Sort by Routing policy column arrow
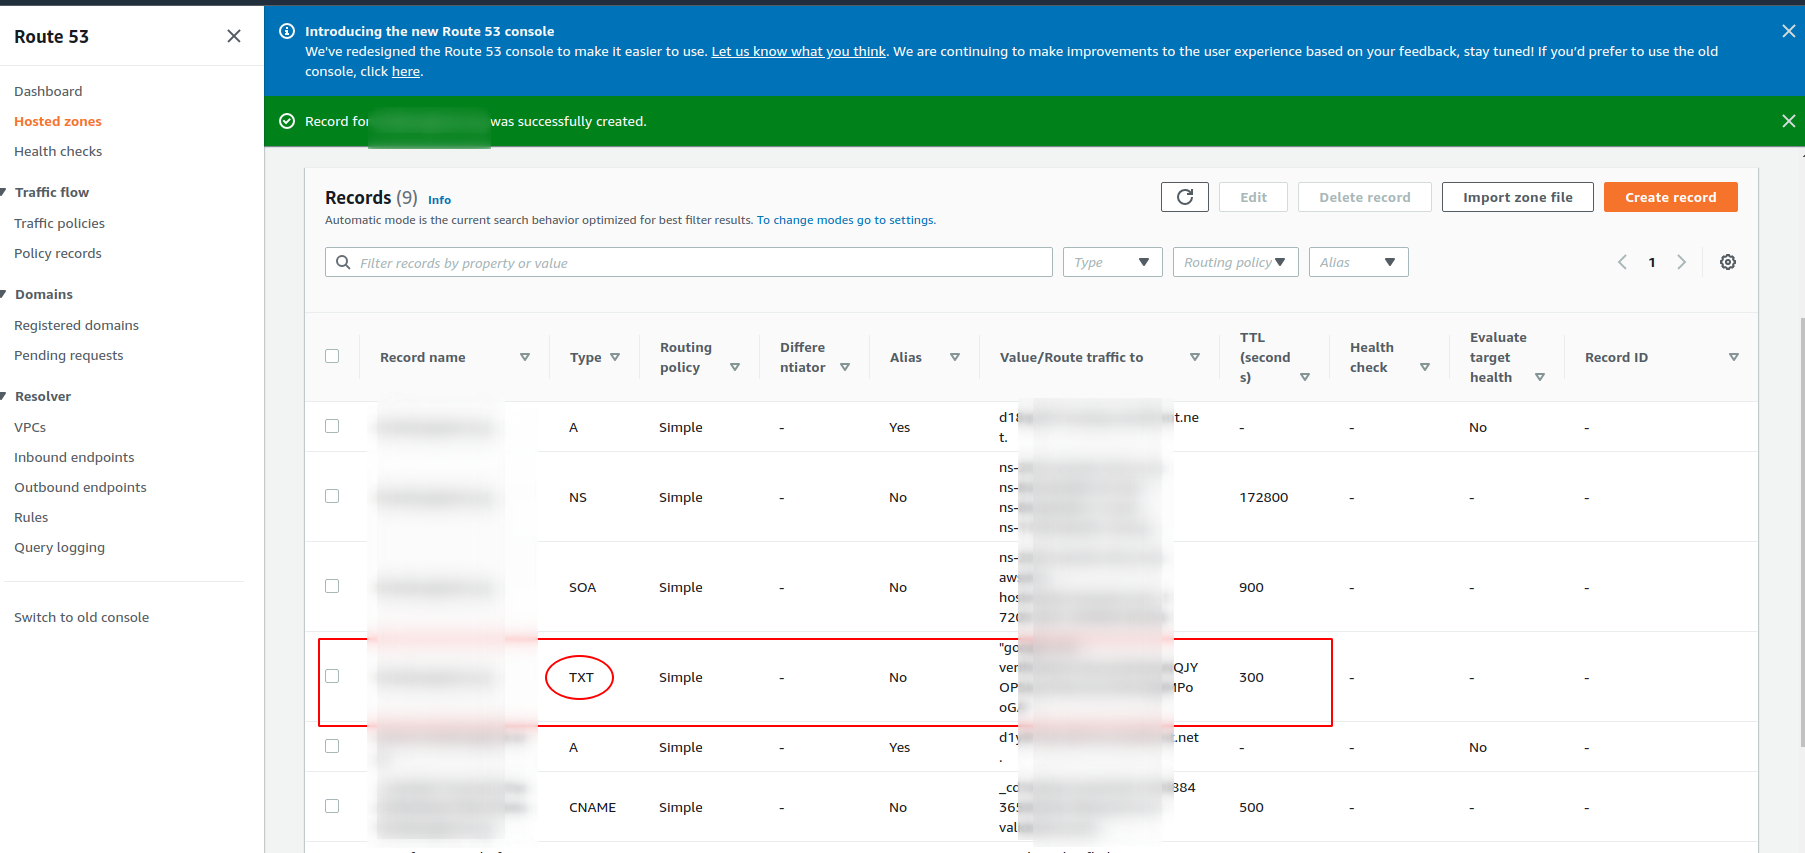This screenshot has height=853, width=1805. click(x=735, y=367)
